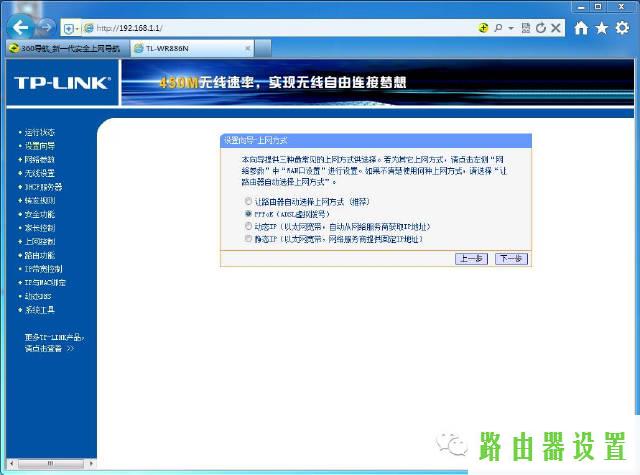Open IP带宽控制 in the sidebar

click(43, 269)
